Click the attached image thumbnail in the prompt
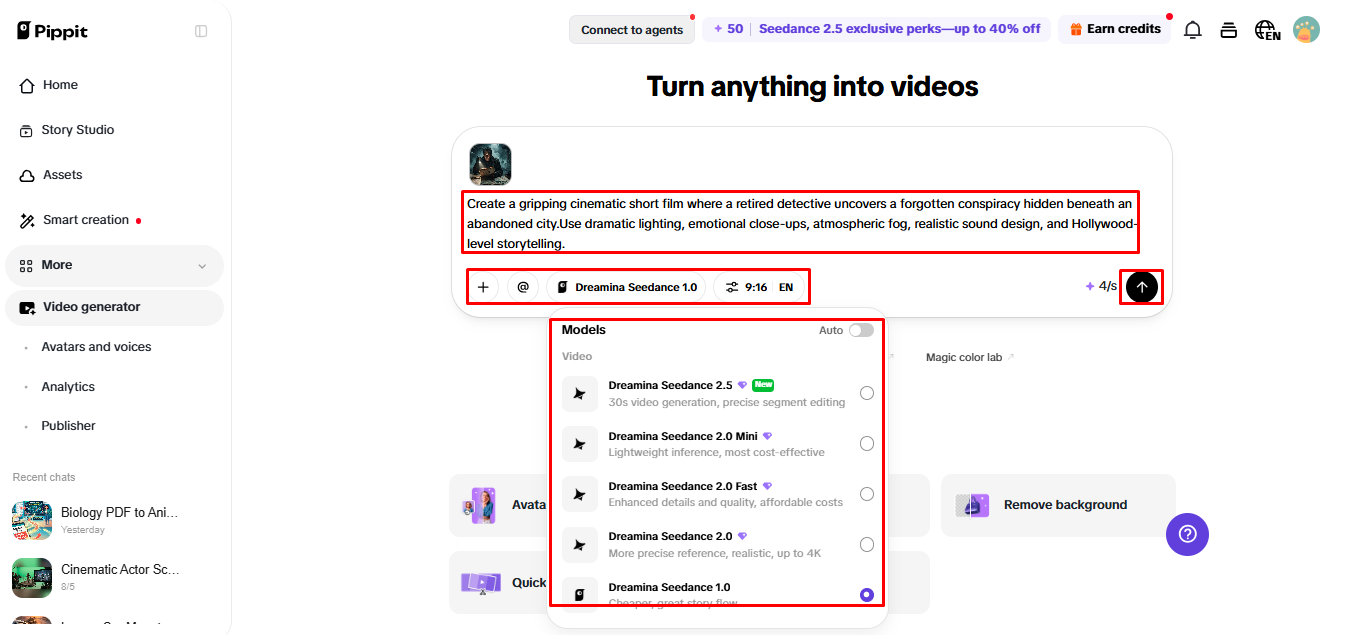Image resolution: width=1363 pixels, height=635 pixels. pos(490,165)
